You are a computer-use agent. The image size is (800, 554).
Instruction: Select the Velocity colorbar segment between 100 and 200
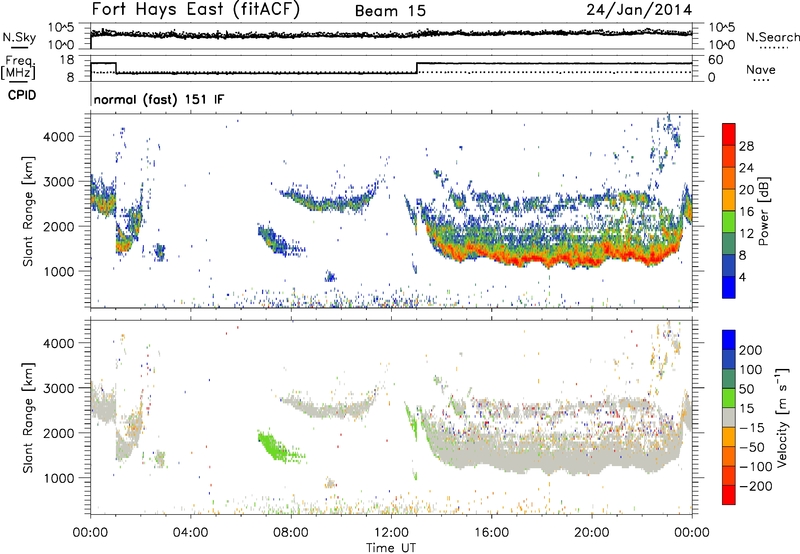(x=729, y=359)
